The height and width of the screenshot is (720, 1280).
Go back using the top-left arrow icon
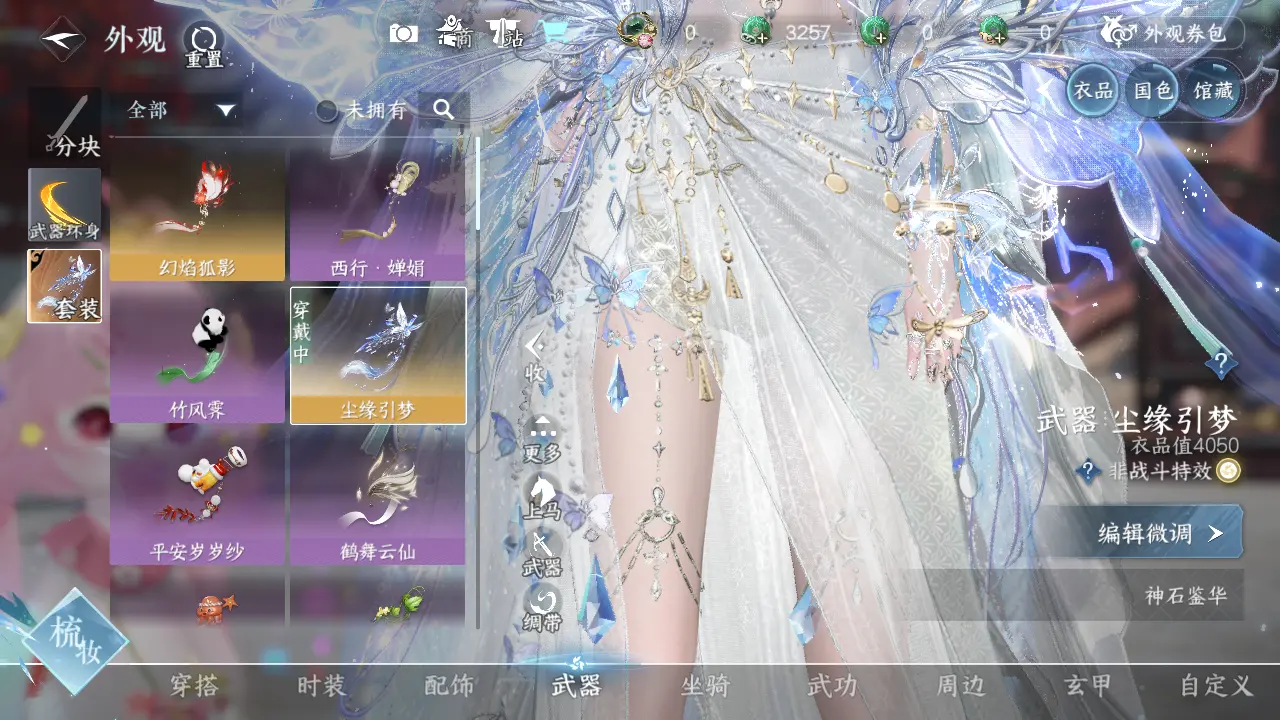pyautogui.click(x=62, y=39)
